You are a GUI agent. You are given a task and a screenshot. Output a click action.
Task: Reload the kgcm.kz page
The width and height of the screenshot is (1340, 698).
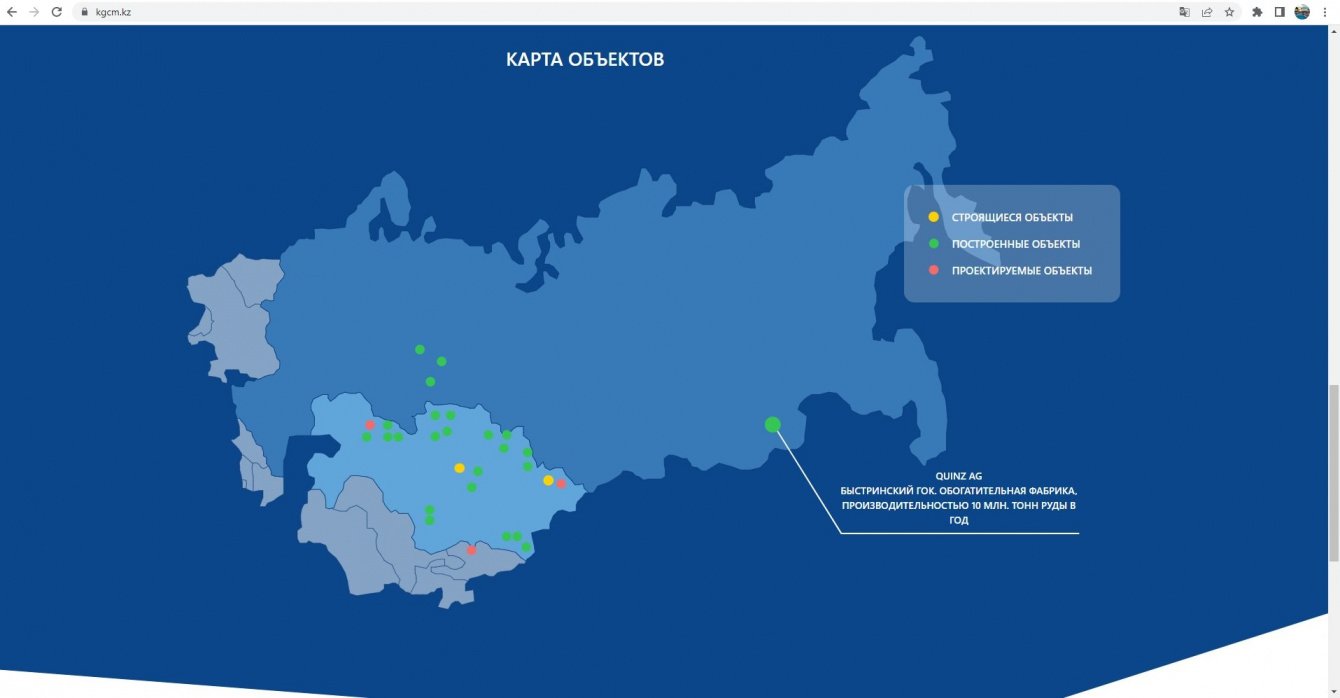click(x=57, y=12)
